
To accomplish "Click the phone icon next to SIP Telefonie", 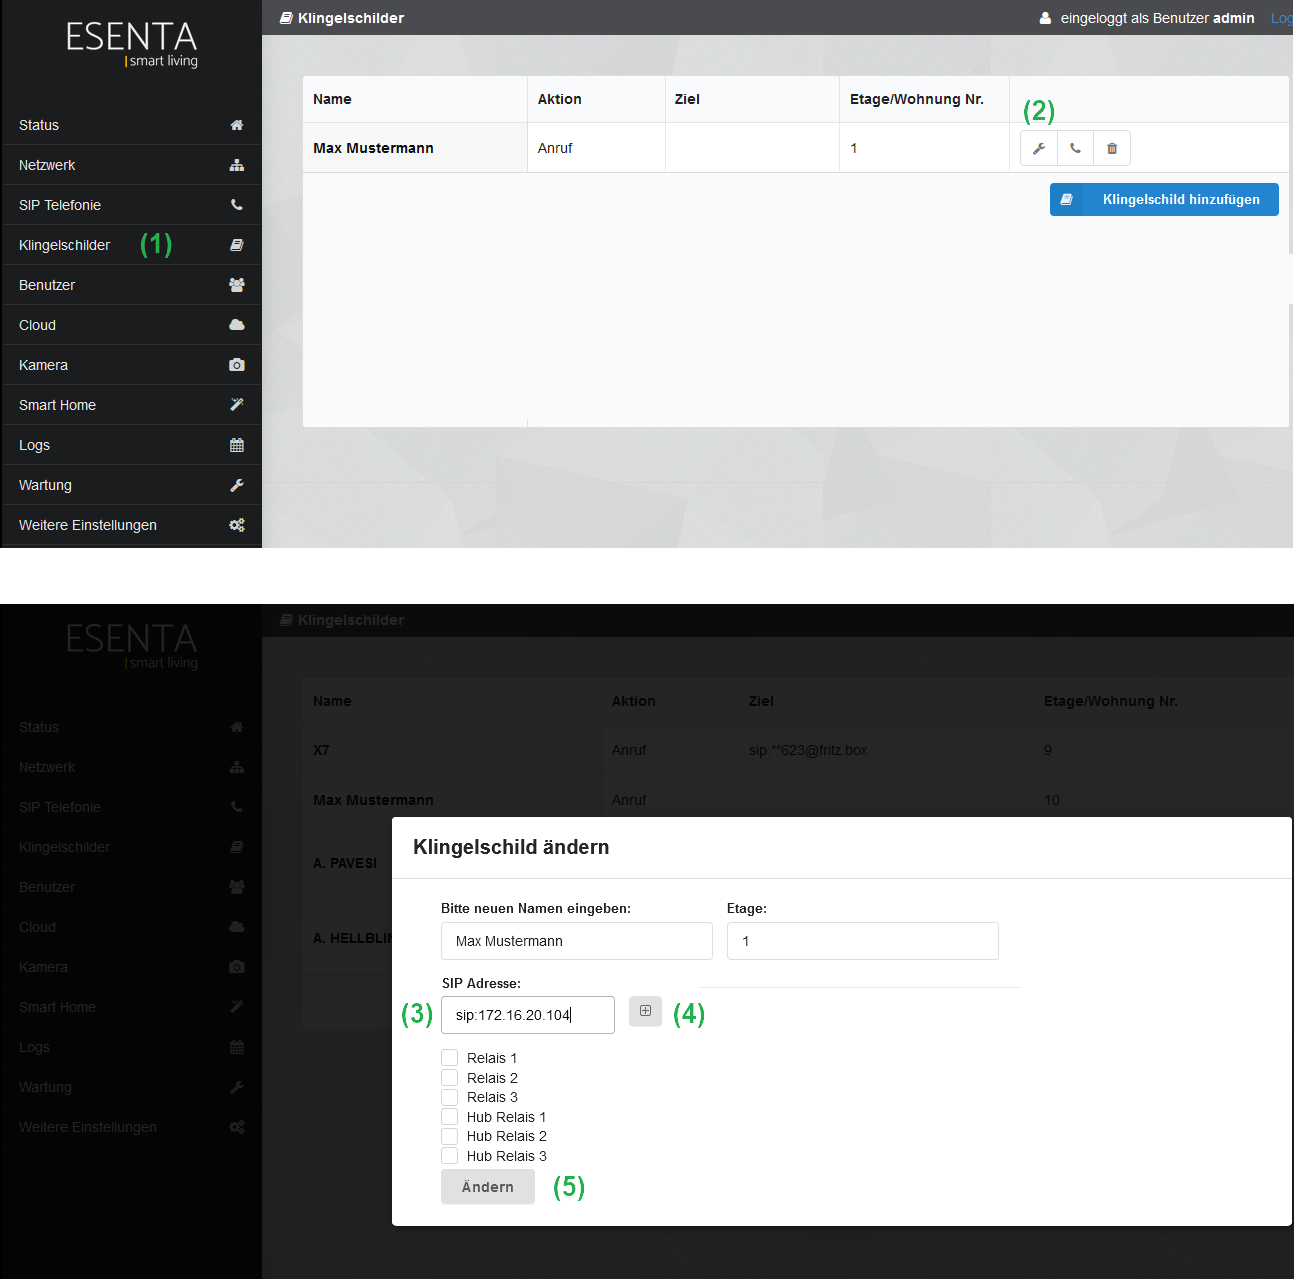I will click(x=237, y=205).
